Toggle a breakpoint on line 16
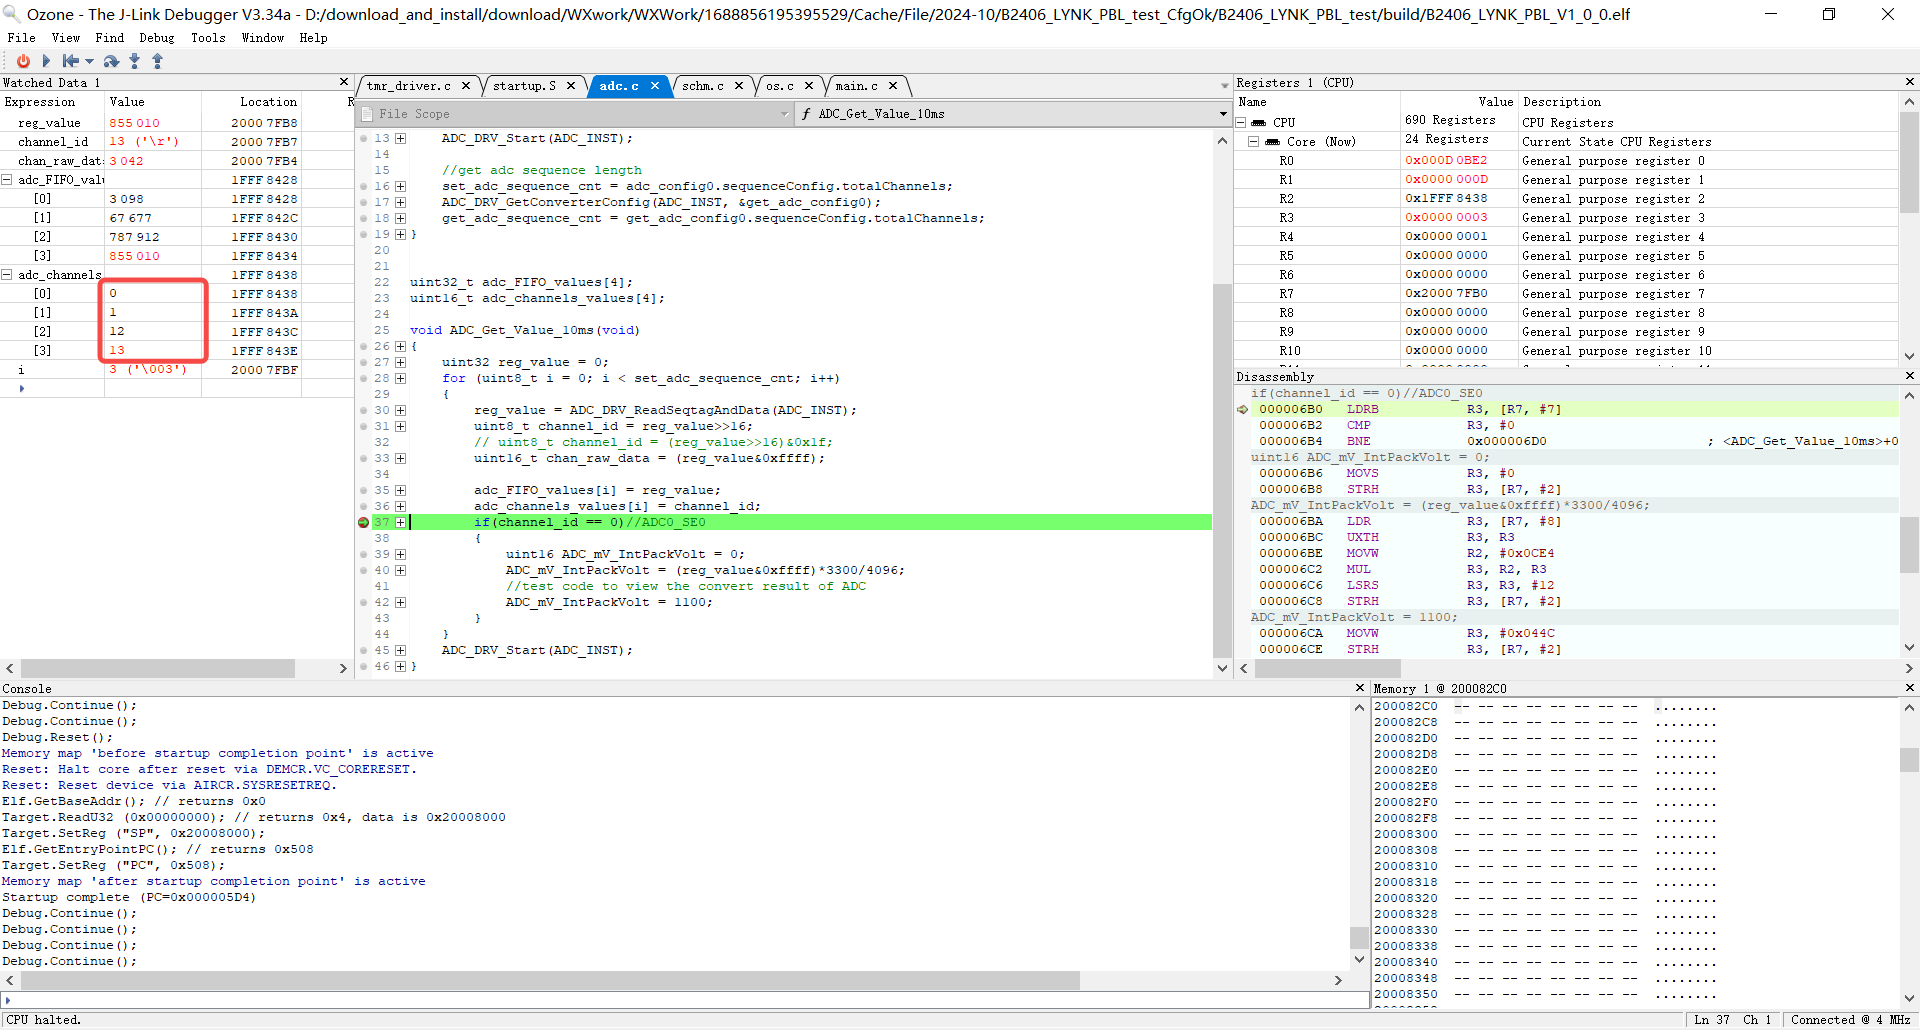Viewport: 1920px width, 1030px height. [364, 186]
